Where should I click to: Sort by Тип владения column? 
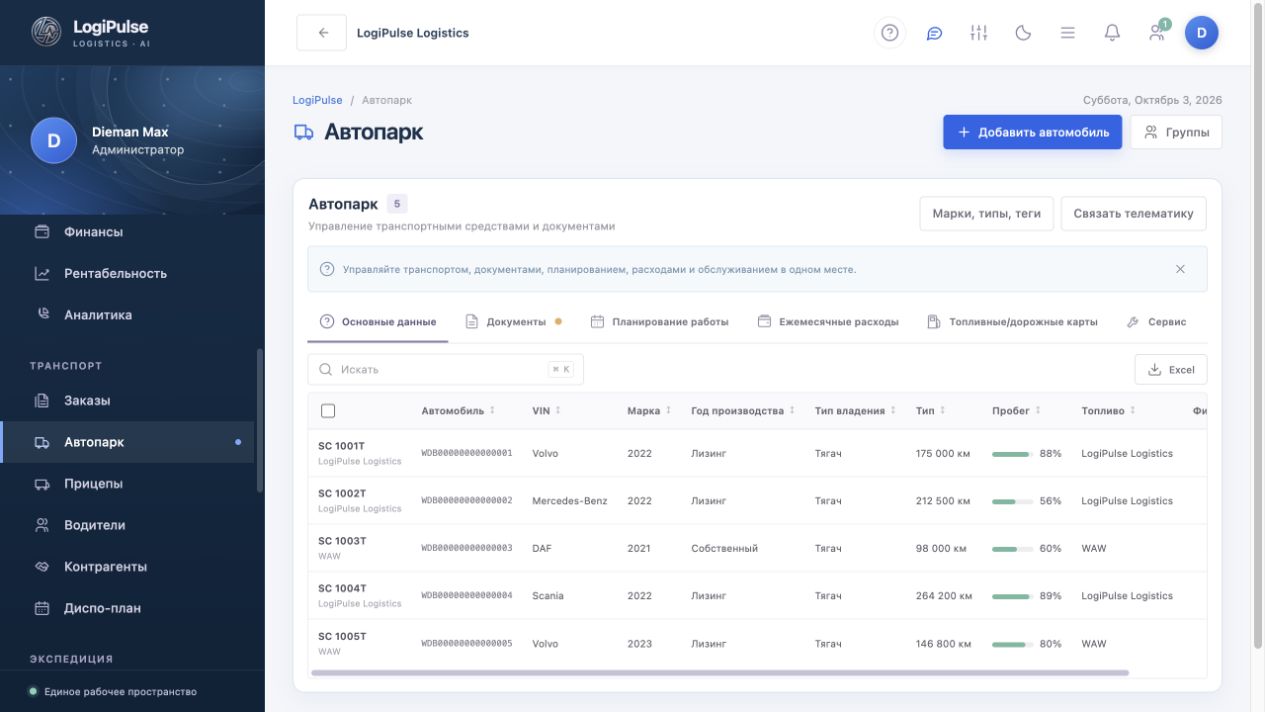[855, 411]
